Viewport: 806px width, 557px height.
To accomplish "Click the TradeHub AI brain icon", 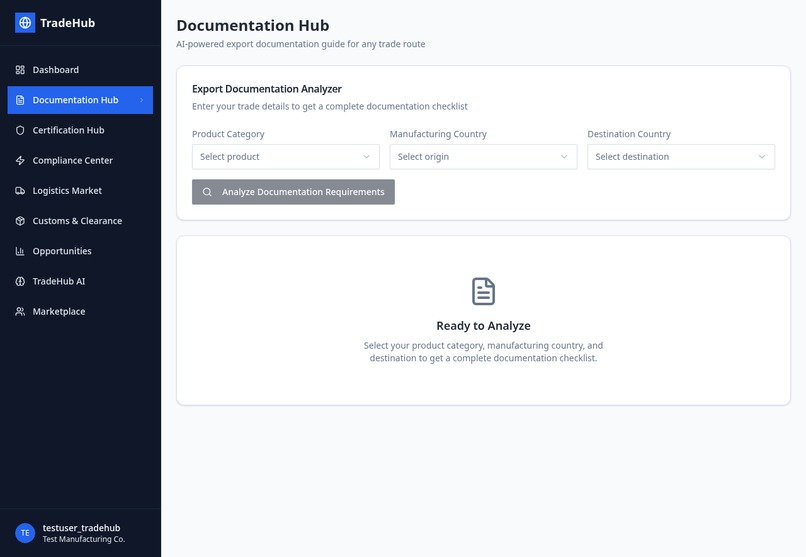I will (x=20, y=282).
